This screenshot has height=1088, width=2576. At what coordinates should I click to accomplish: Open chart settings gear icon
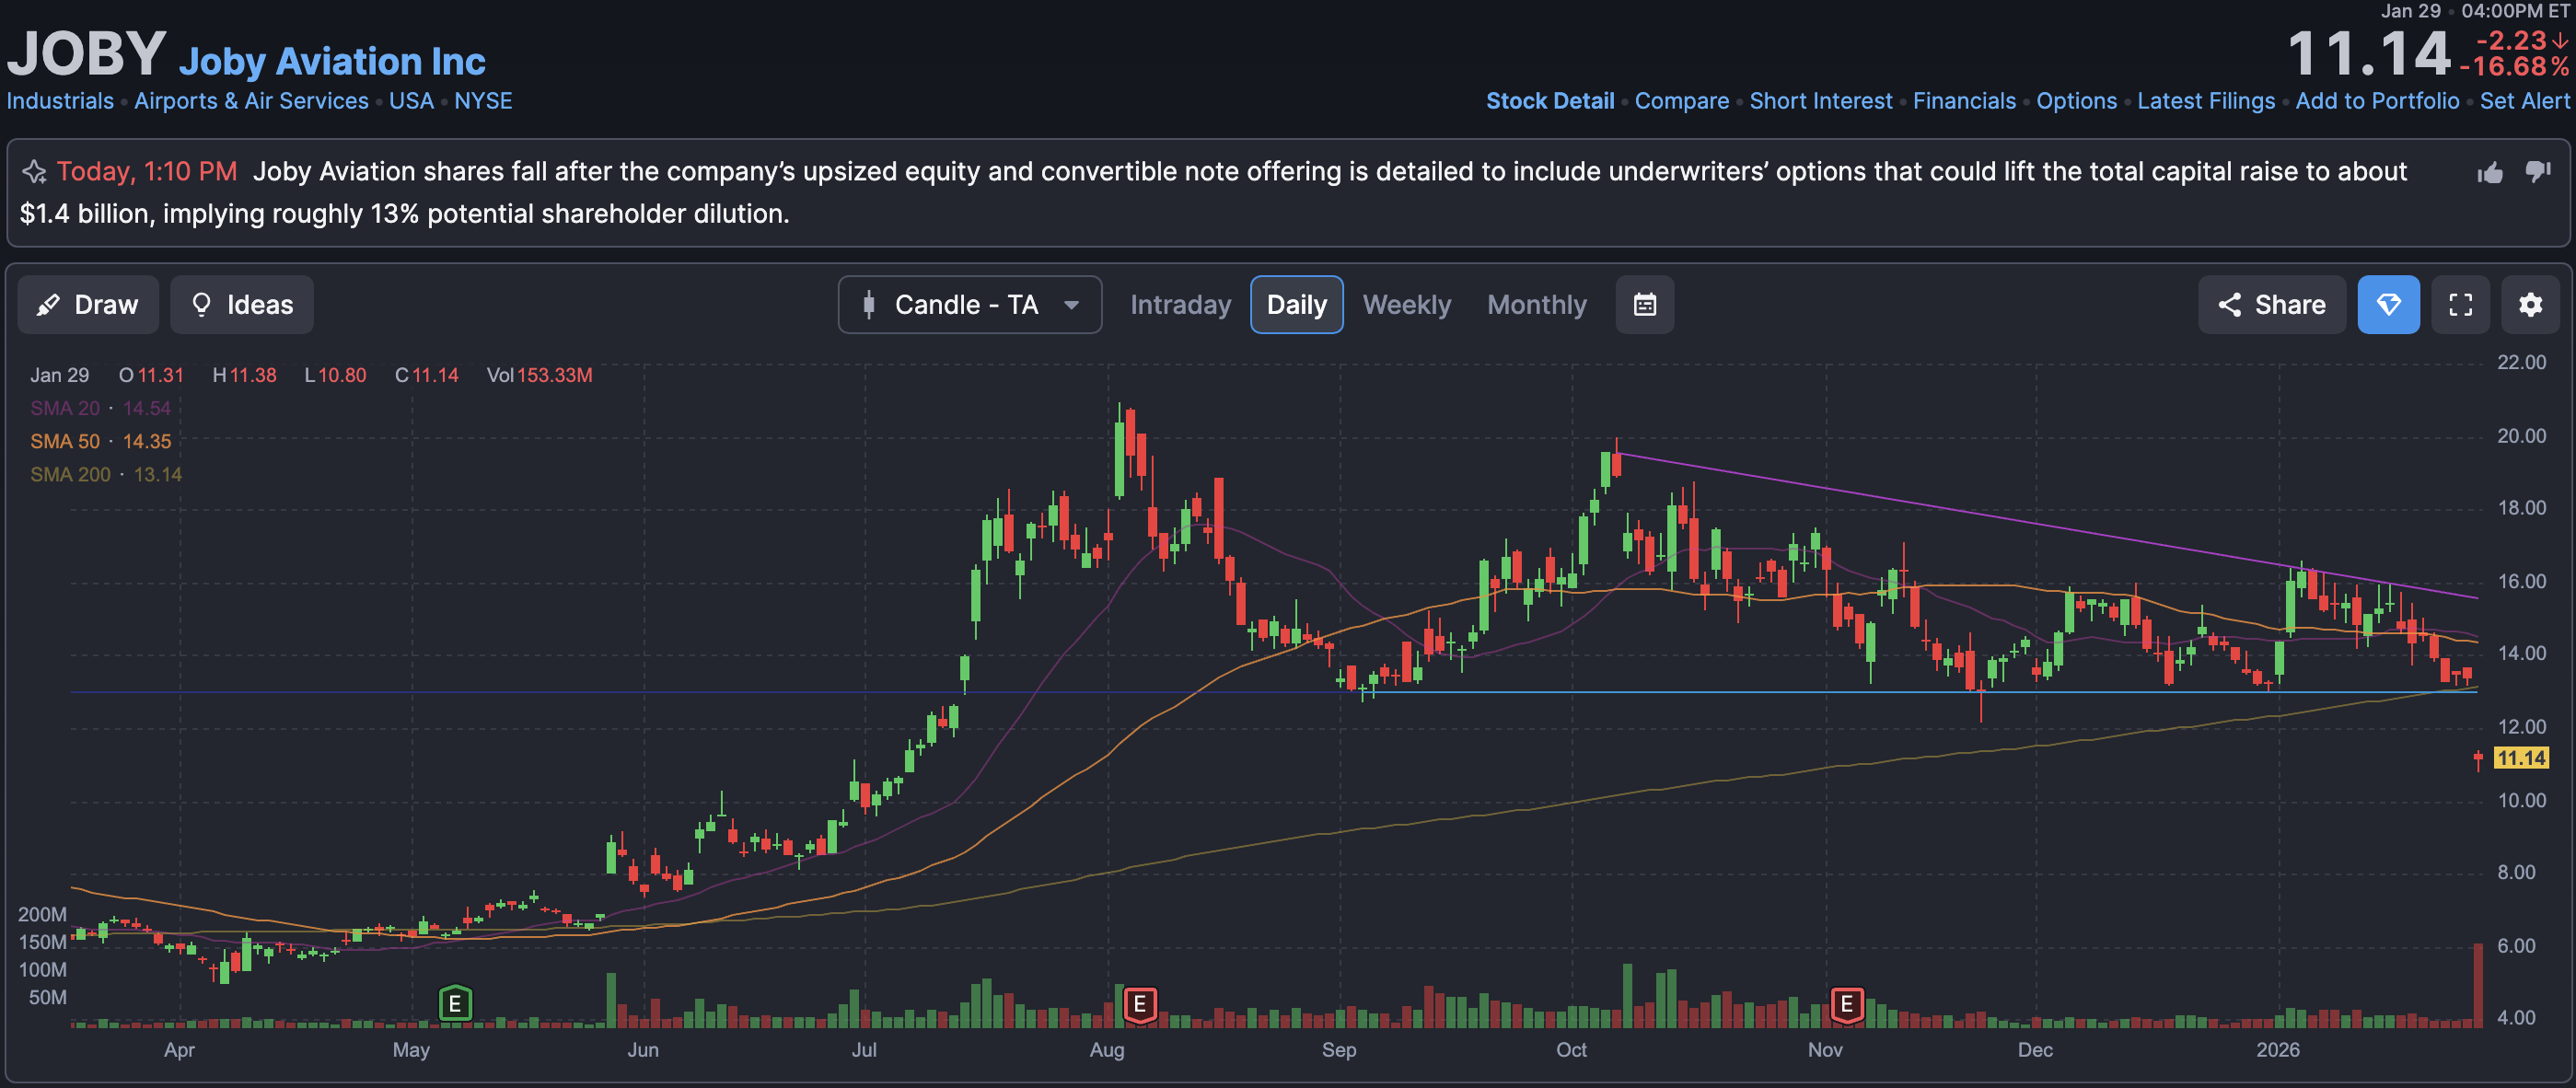click(x=2530, y=305)
